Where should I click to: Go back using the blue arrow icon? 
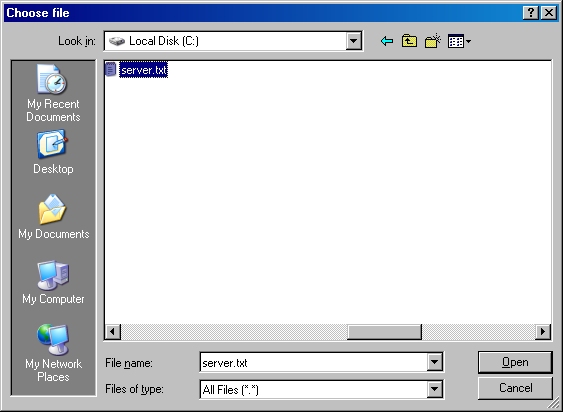(387, 41)
